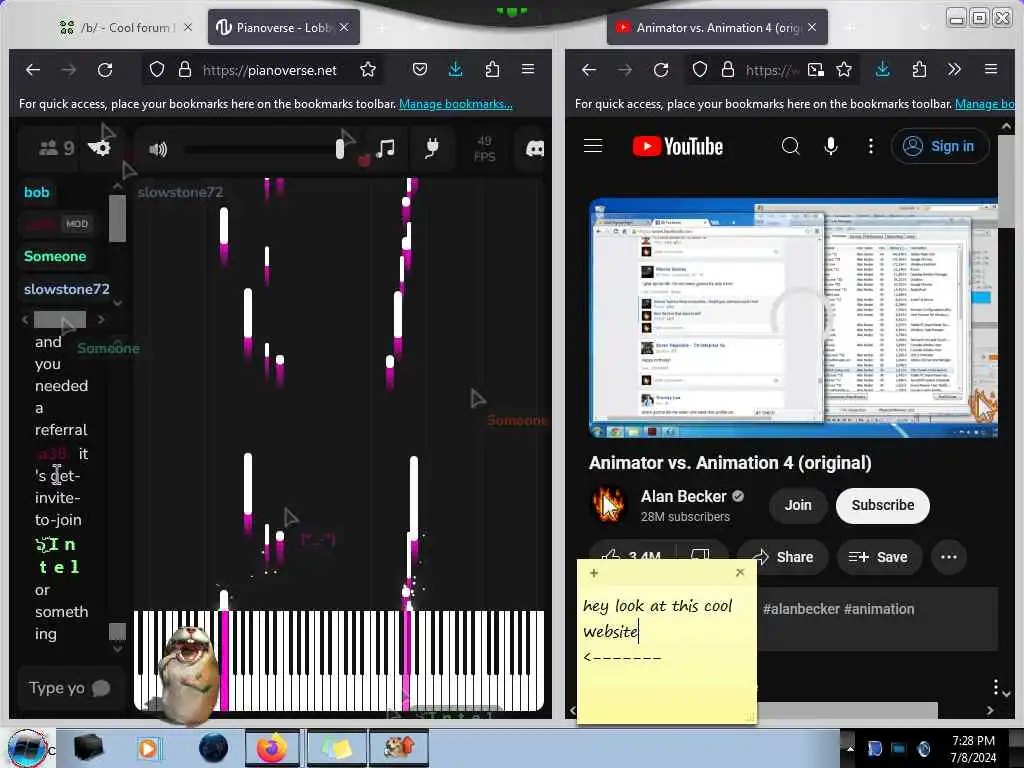The image size is (1024, 768).
Task: Reload the Pianoverse page
Action: (104, 69)
